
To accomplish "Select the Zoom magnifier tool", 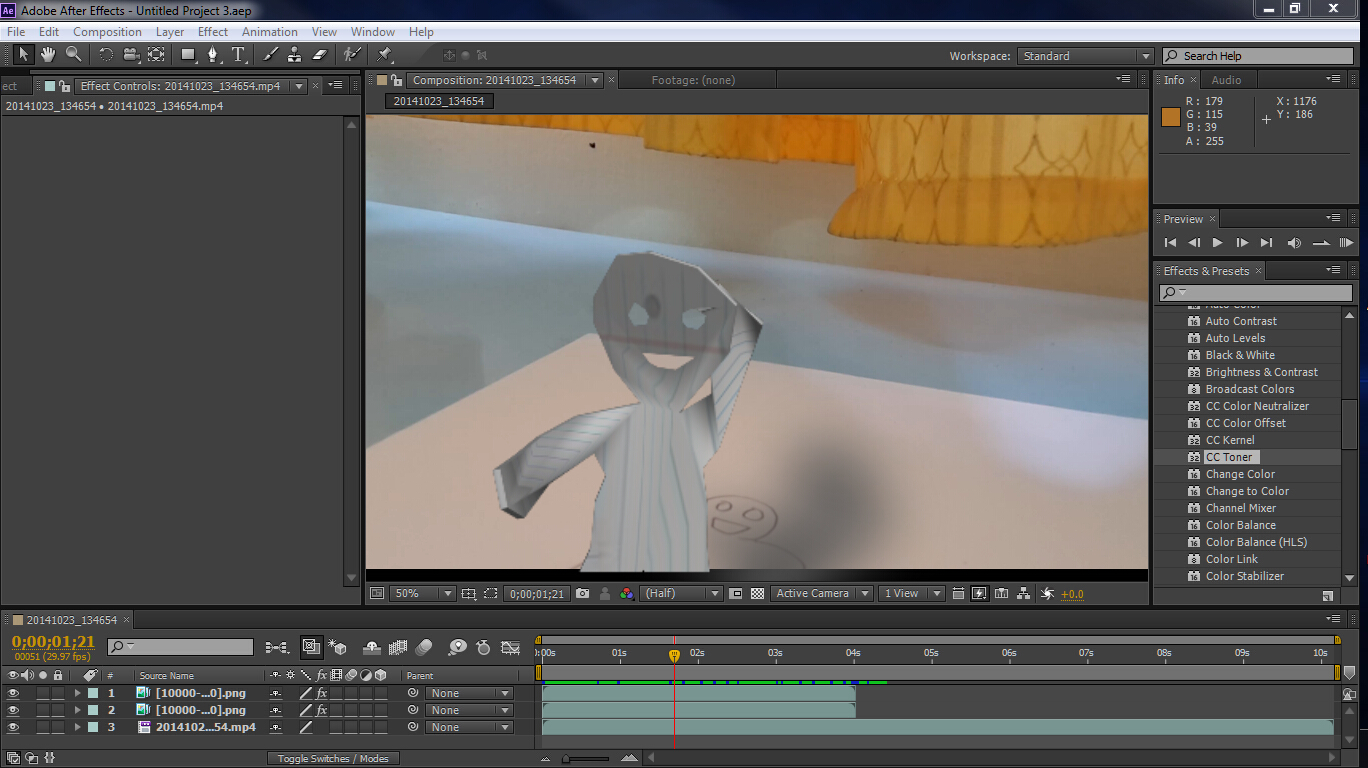I will coord(74,54).
